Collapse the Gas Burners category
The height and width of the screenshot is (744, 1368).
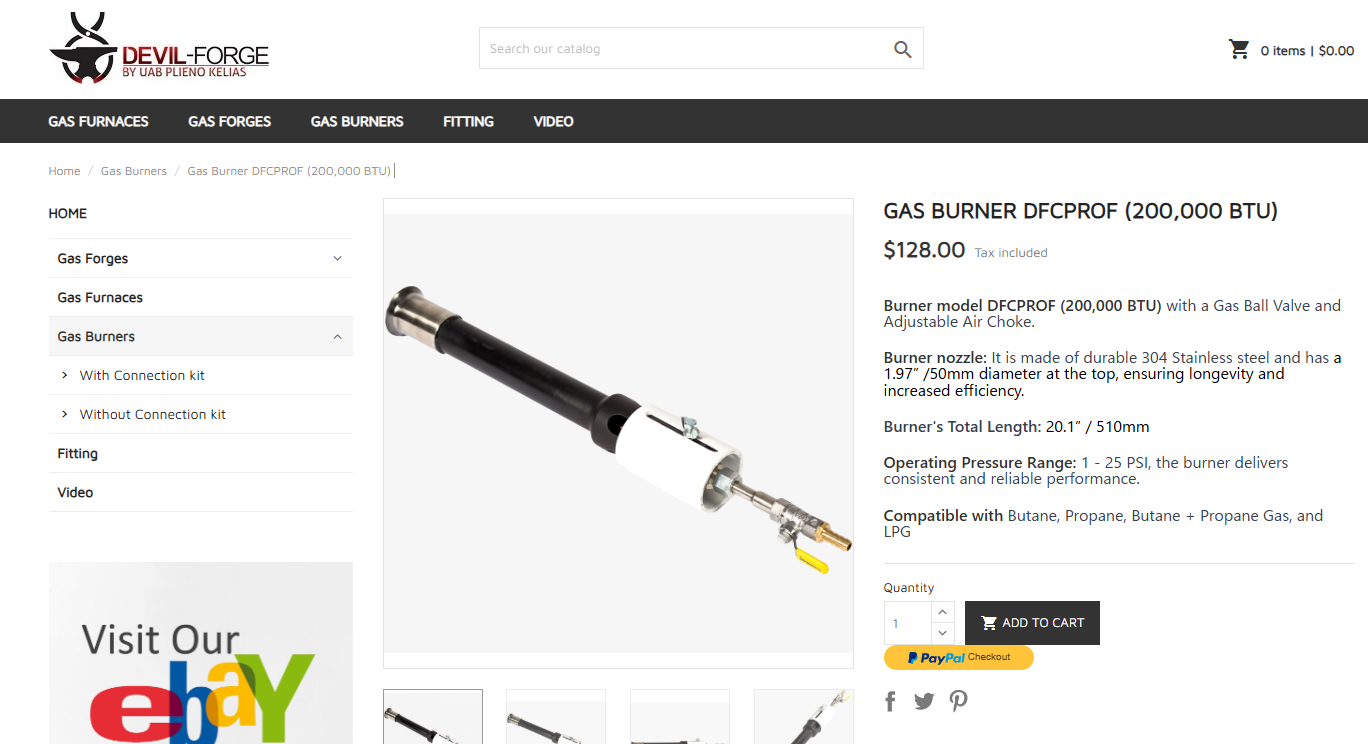(337, 337)
